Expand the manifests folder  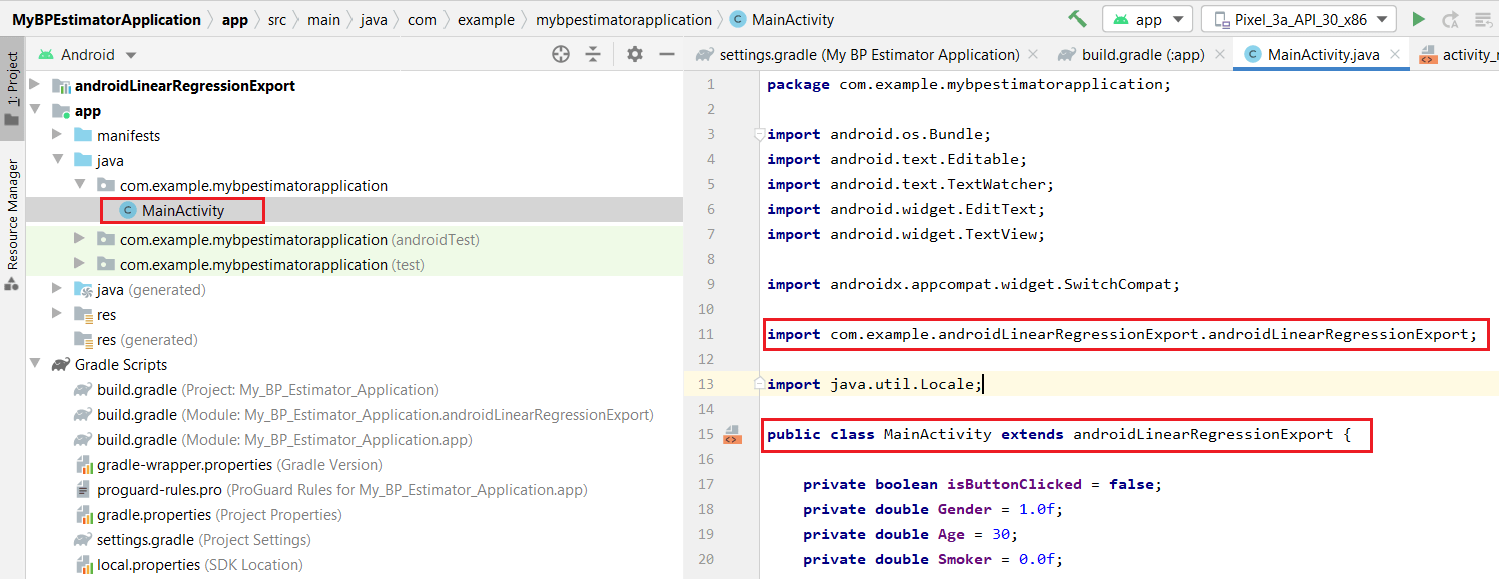[x=57, y=135]
